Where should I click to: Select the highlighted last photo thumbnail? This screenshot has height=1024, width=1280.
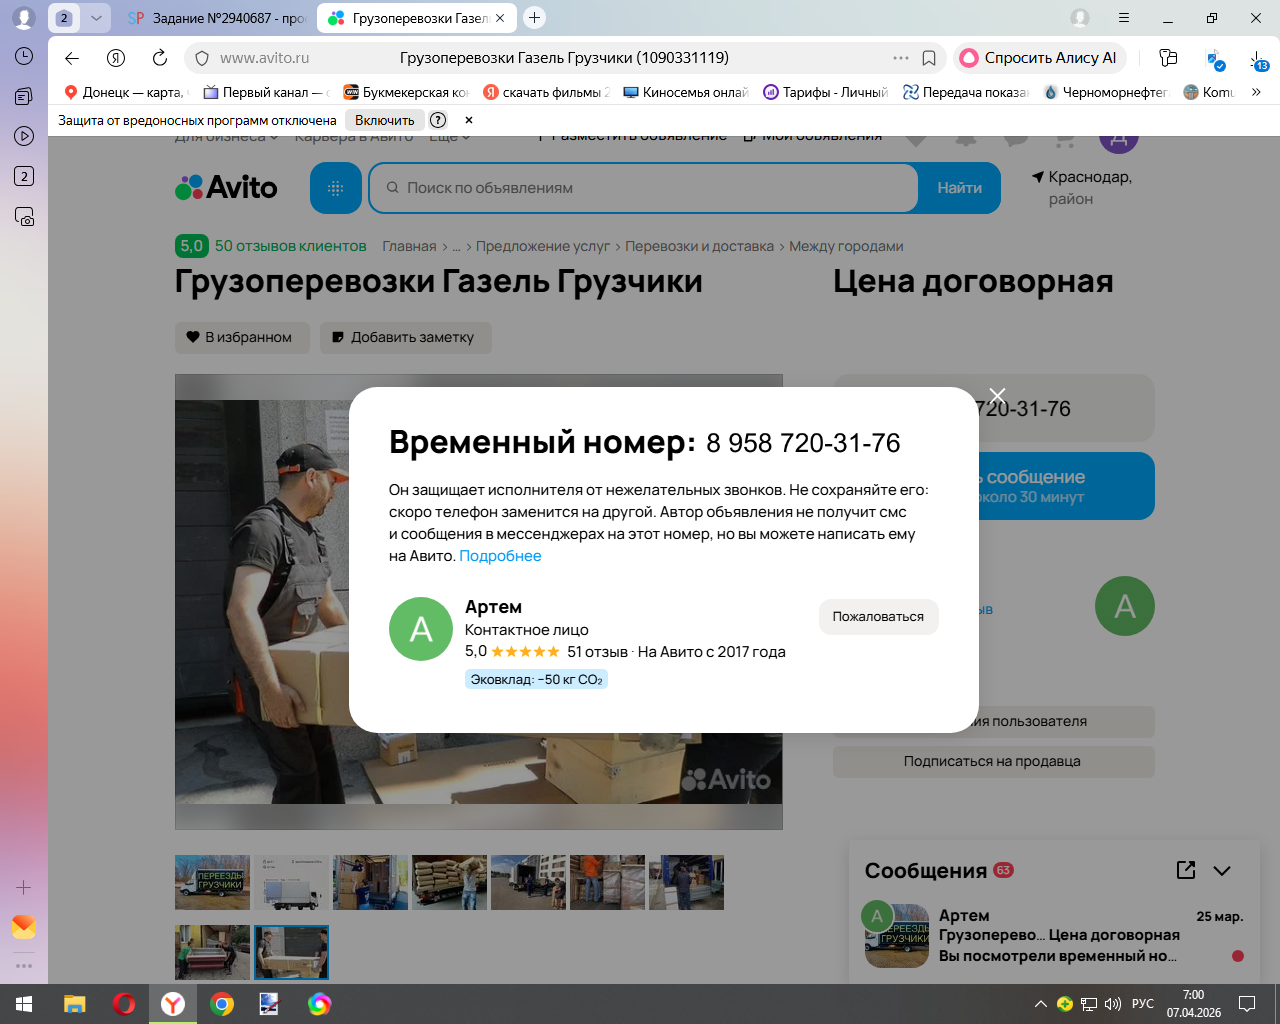click(x=291, y=952)
